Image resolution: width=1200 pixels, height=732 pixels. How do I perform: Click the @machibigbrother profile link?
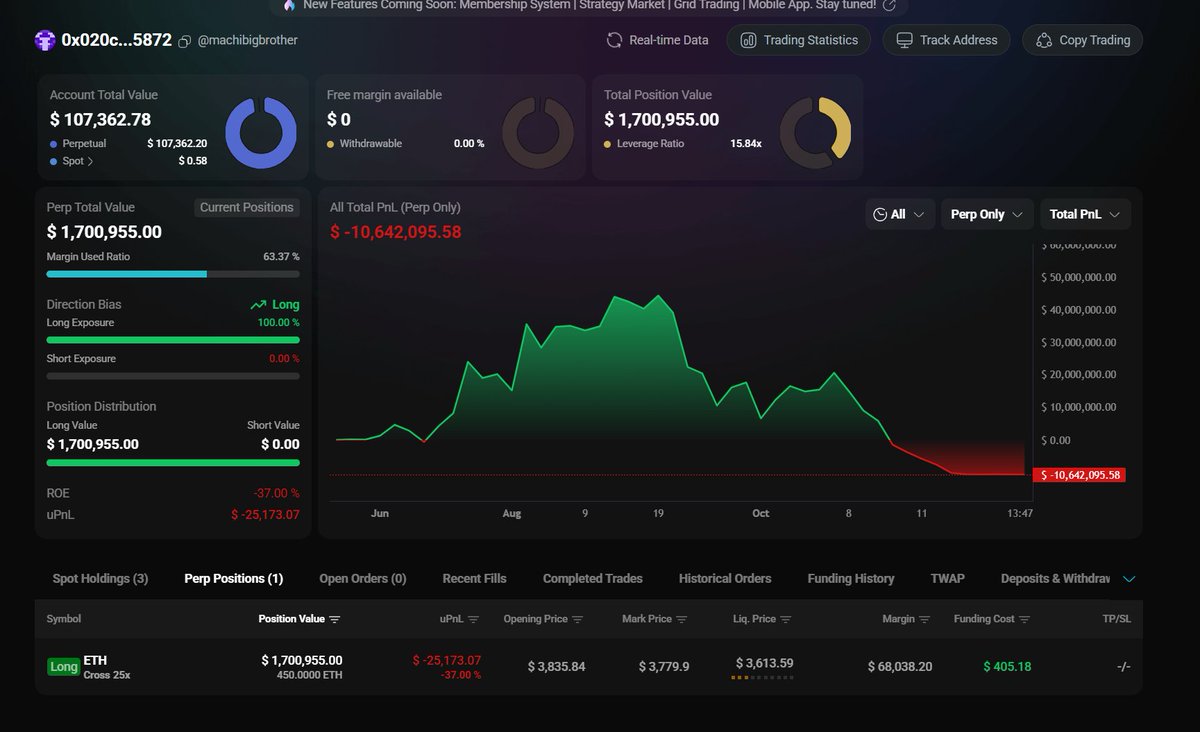(246, 40)
